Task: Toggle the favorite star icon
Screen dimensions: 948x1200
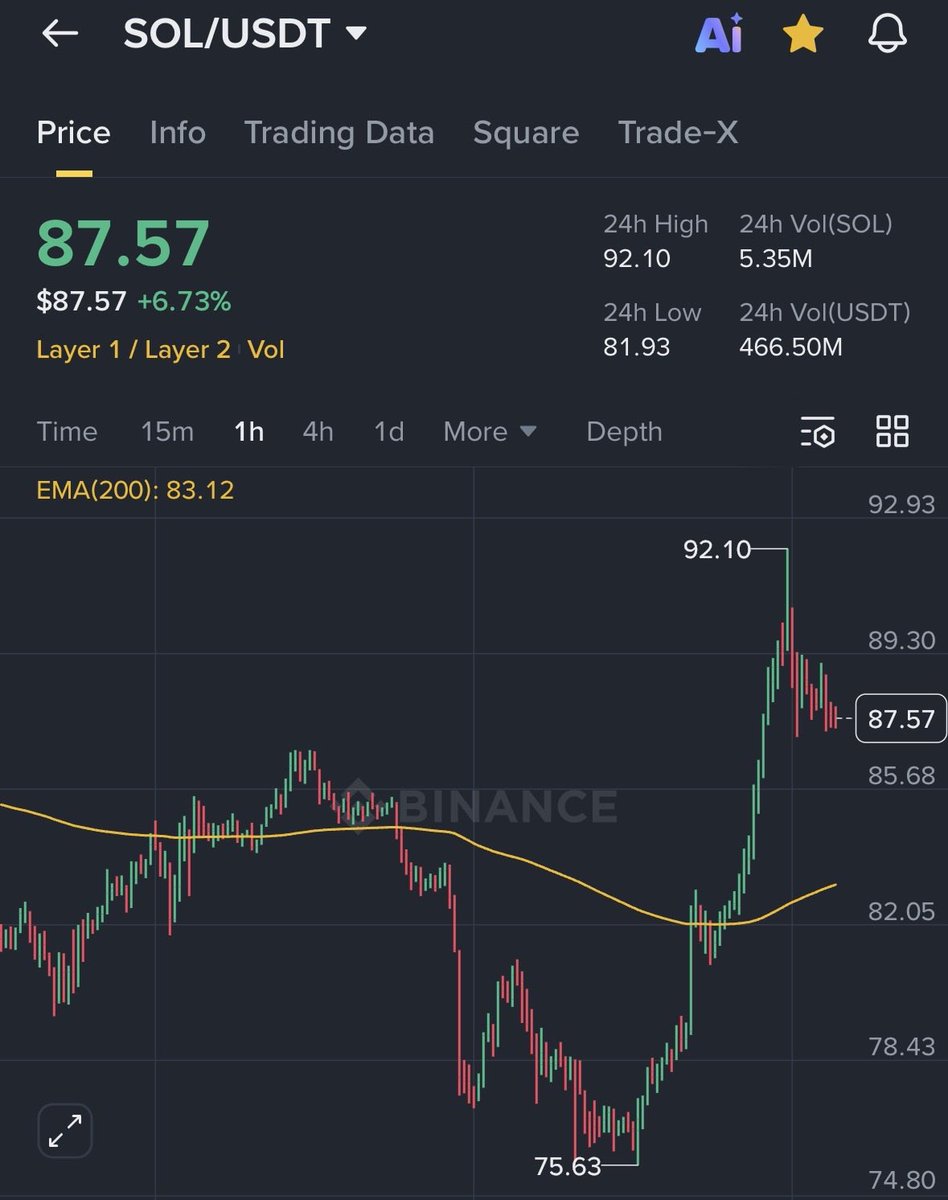Action: click(802, 34)
